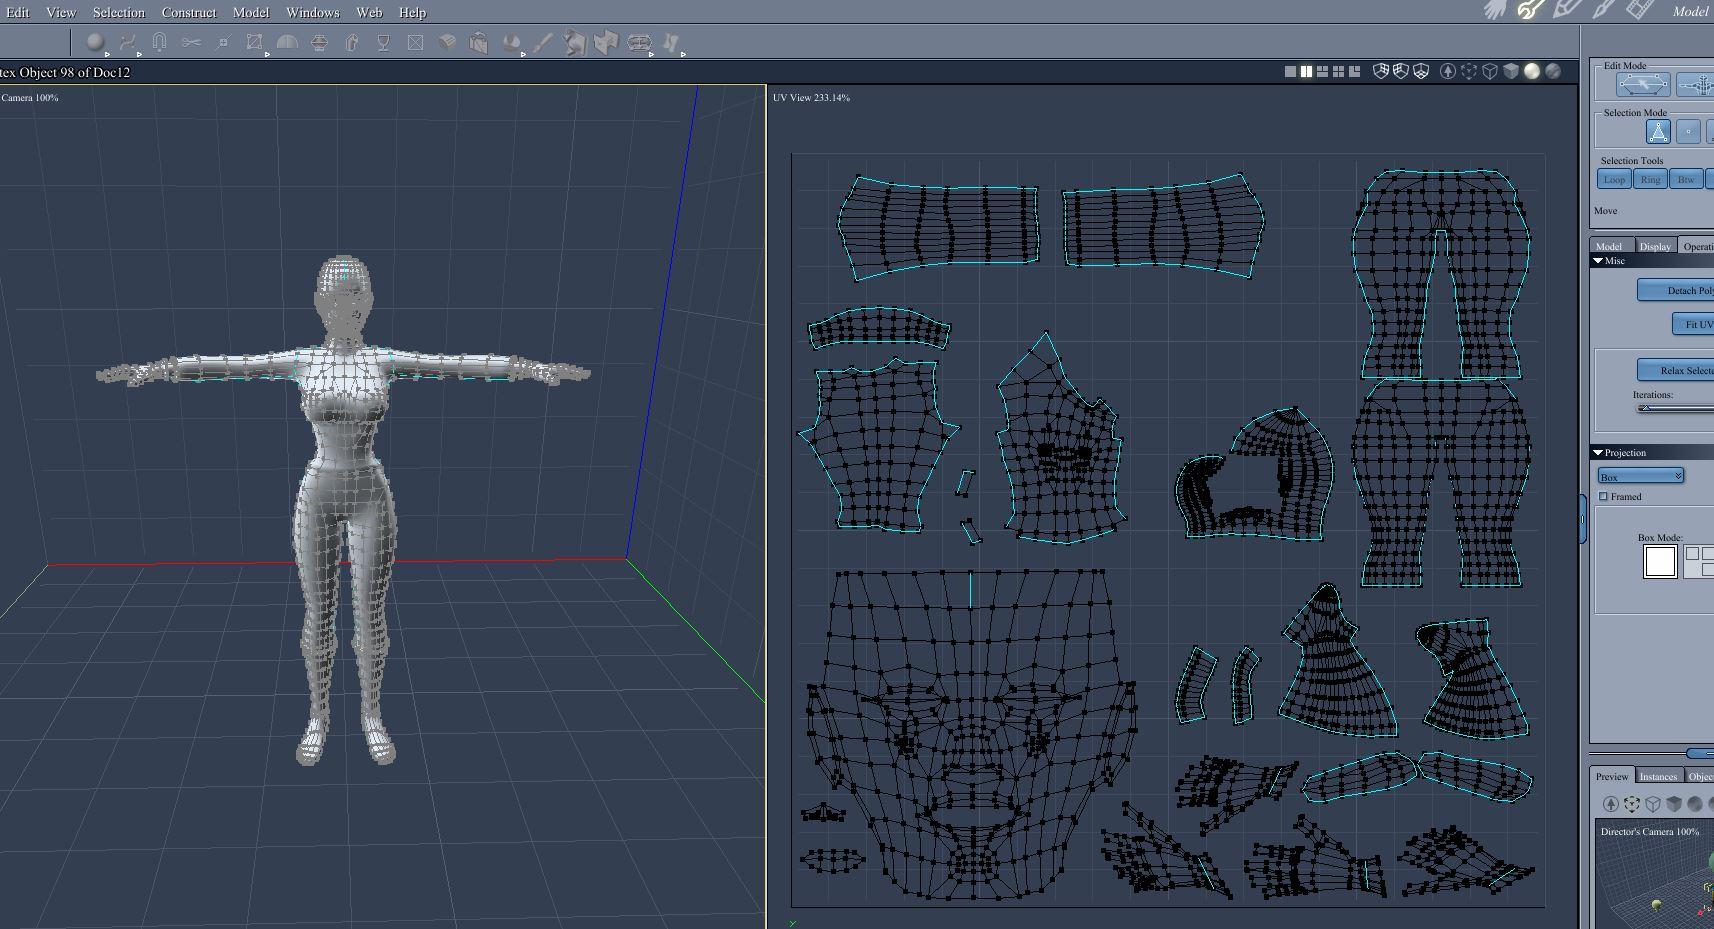This screenshot has height=929, width=1714.
Task: Open the sphere tool flyout arrow
Action: pos(107,54)
